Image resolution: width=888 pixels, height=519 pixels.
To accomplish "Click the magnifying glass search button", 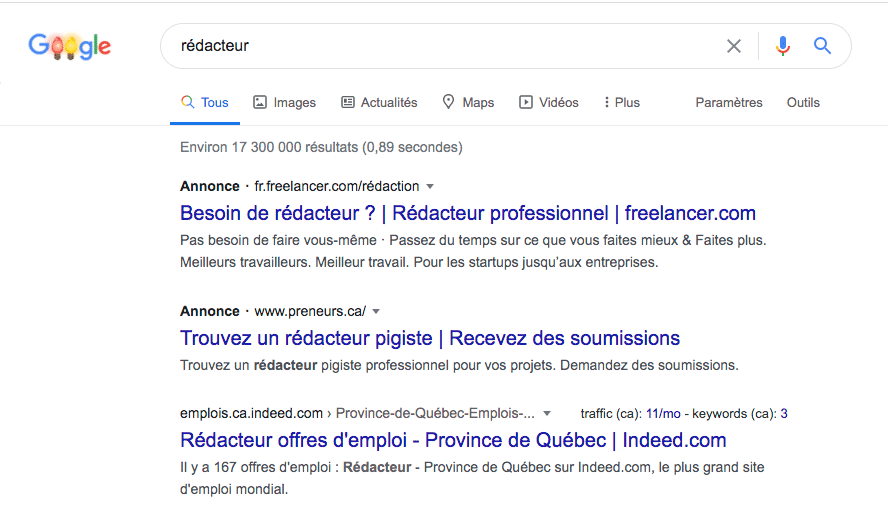I will coord(822,46).
